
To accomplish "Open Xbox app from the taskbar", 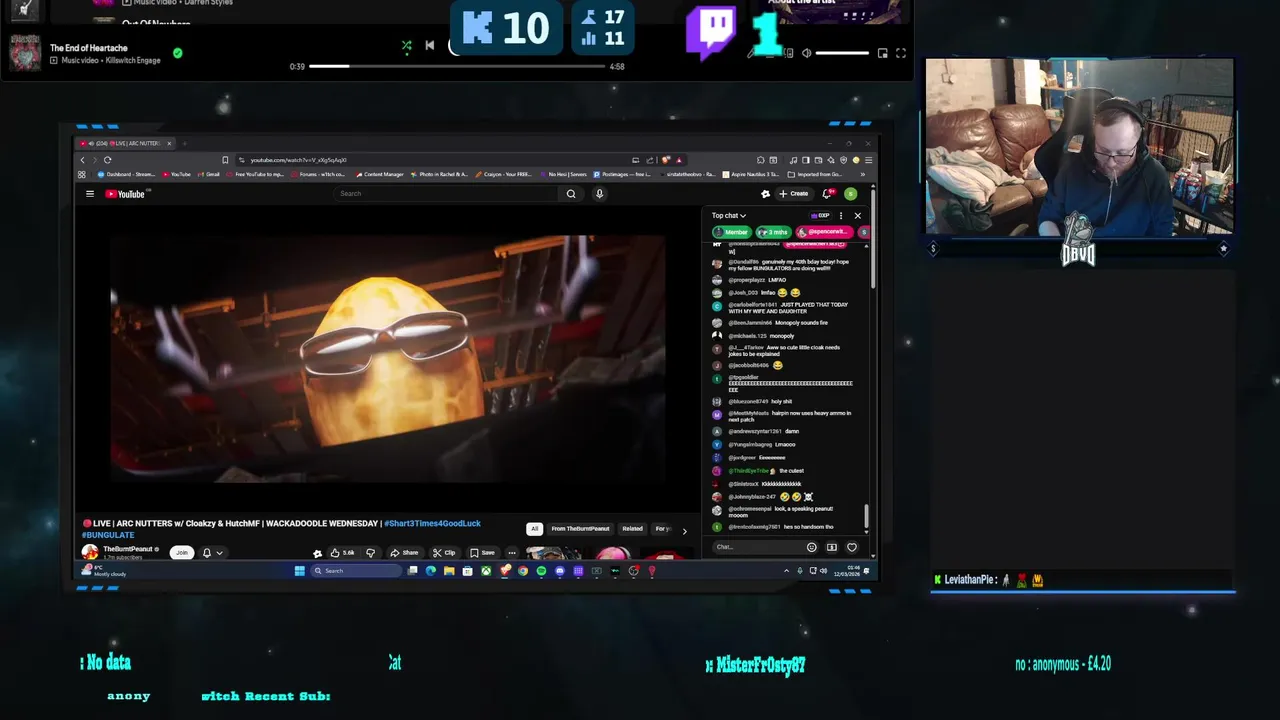I will pos(485,571).
